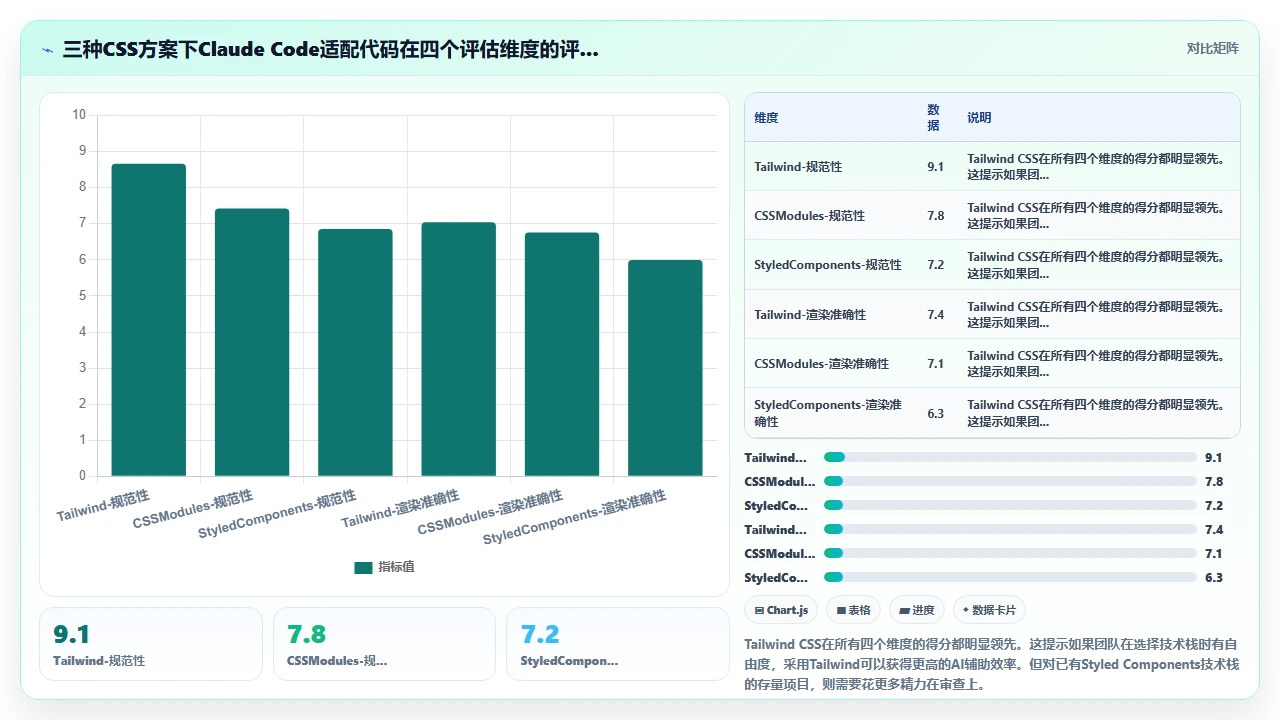Click the dashboard title text
This screenshot has height=720, width=1280.
click(x=331, y=49)
